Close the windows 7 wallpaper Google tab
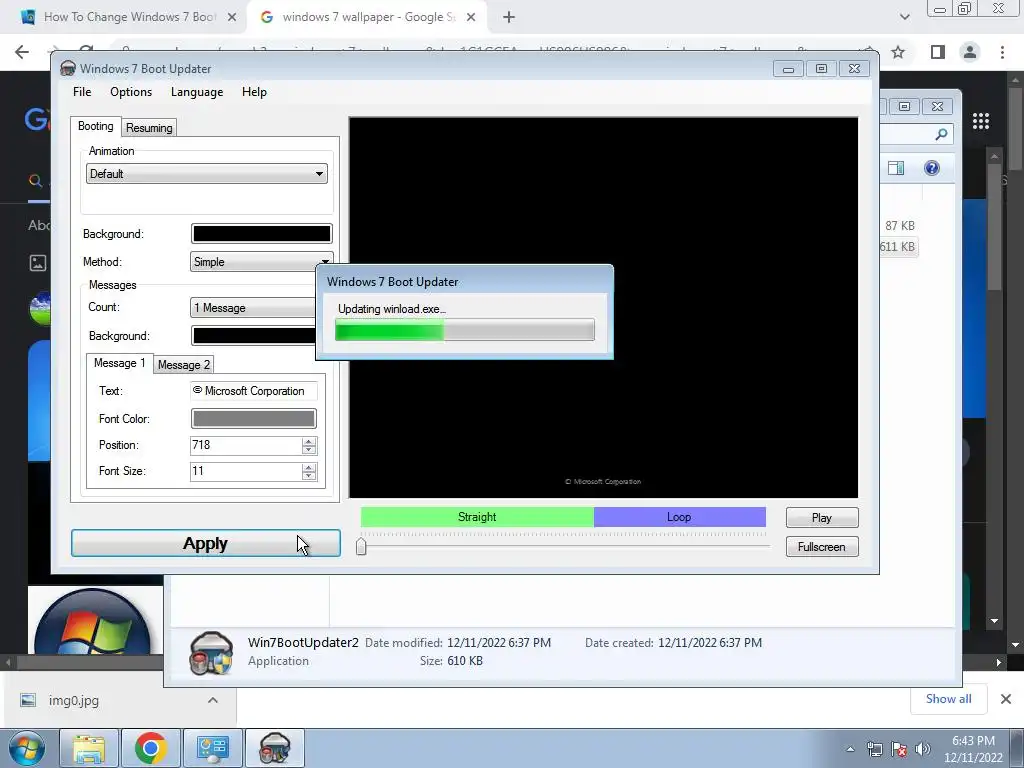 tap(471, 18)
